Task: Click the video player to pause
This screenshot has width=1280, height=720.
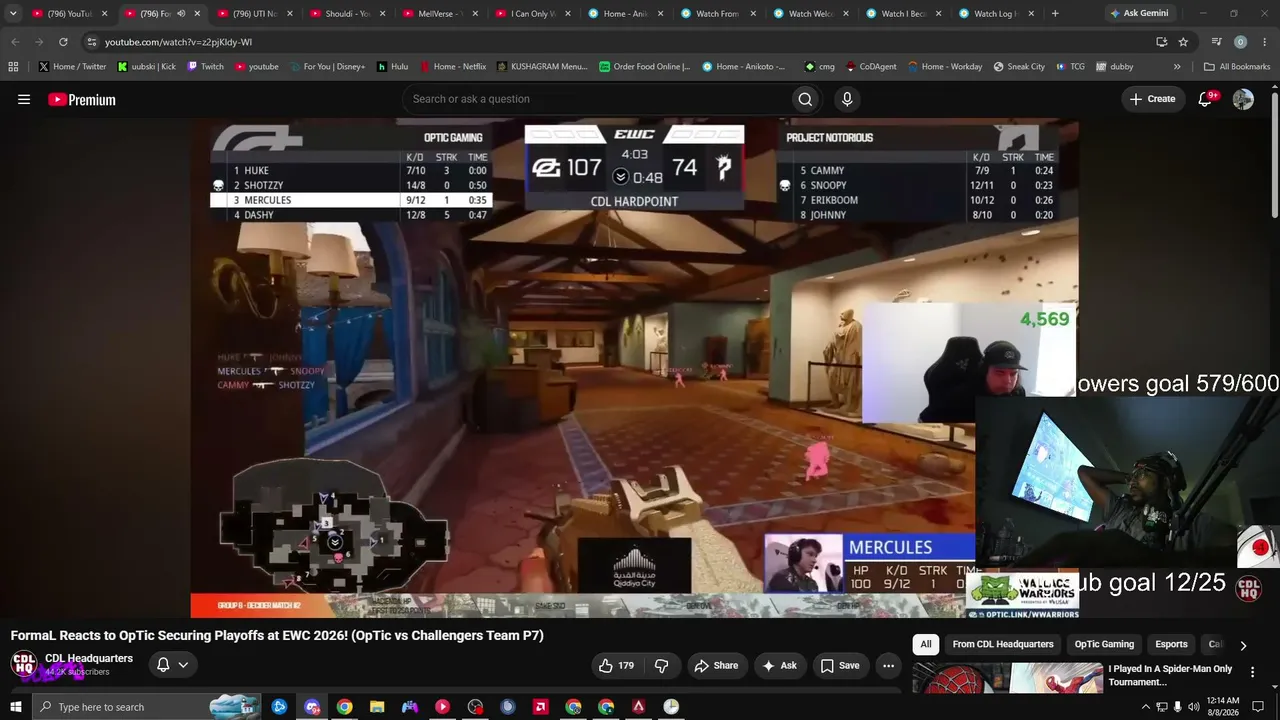Action: click(635, 368)
